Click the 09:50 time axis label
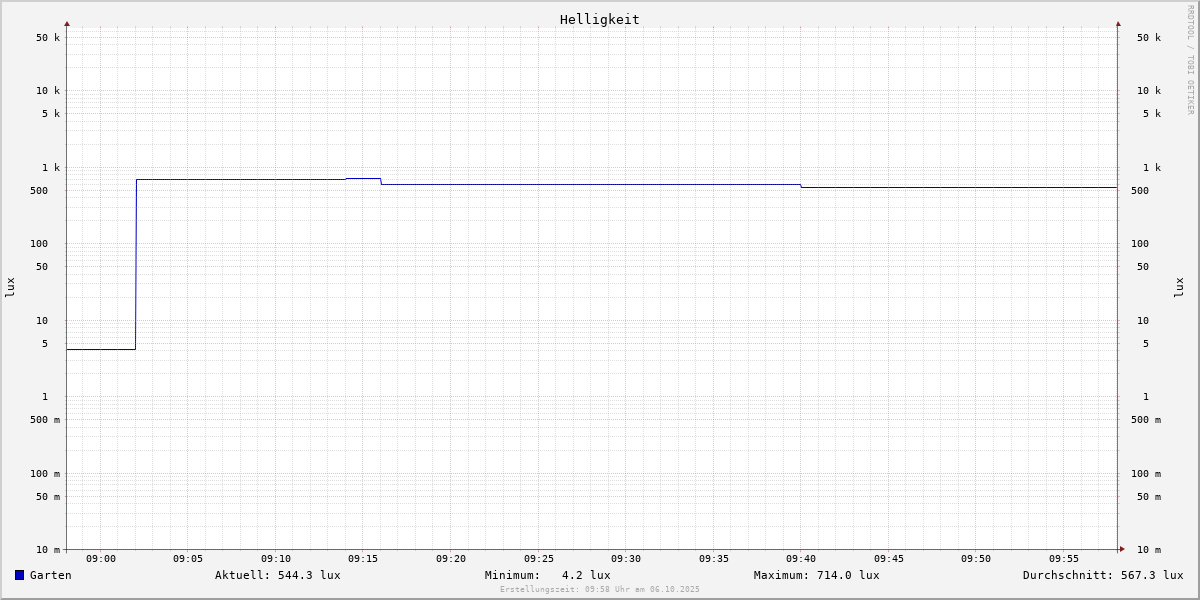Screen dimensions: 1200x600 [976, 559]
